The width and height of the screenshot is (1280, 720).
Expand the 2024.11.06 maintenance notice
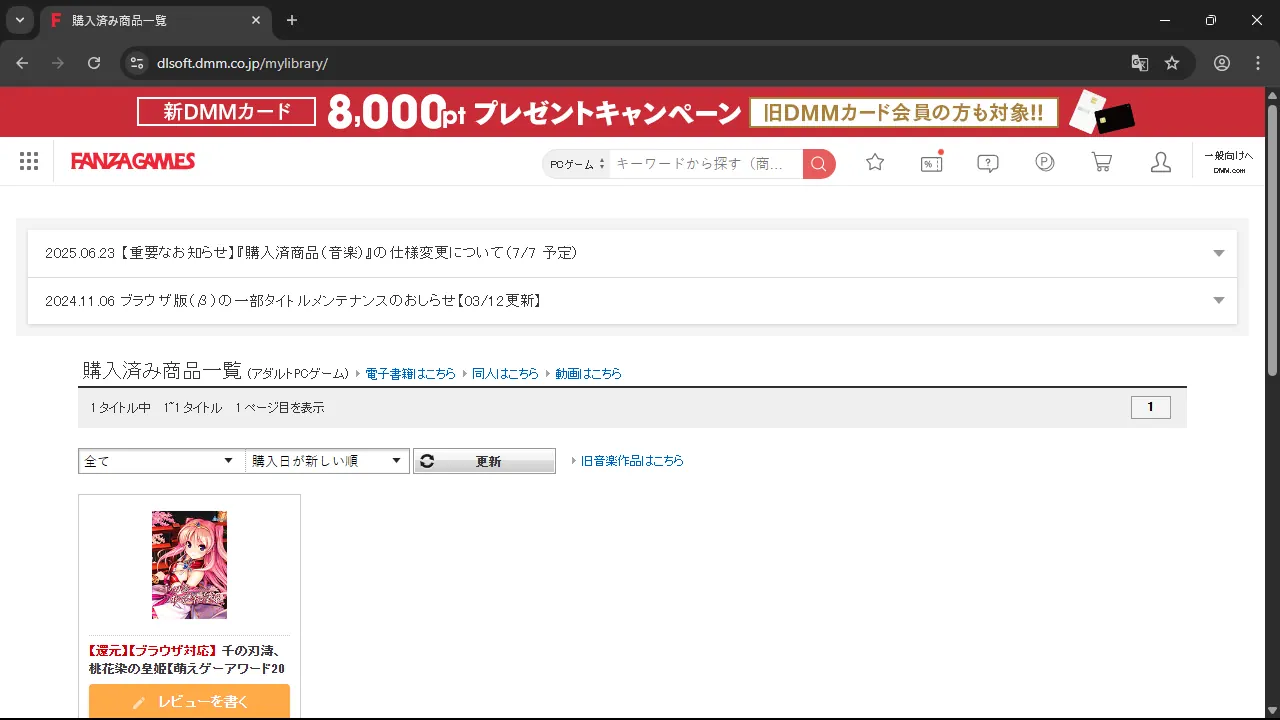pyautogui.click(x=632, y=301)
